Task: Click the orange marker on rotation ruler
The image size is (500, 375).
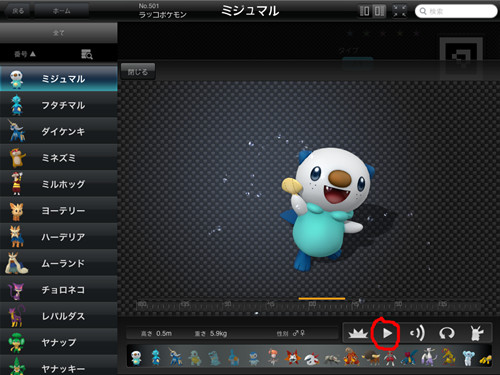Action: 322,299
